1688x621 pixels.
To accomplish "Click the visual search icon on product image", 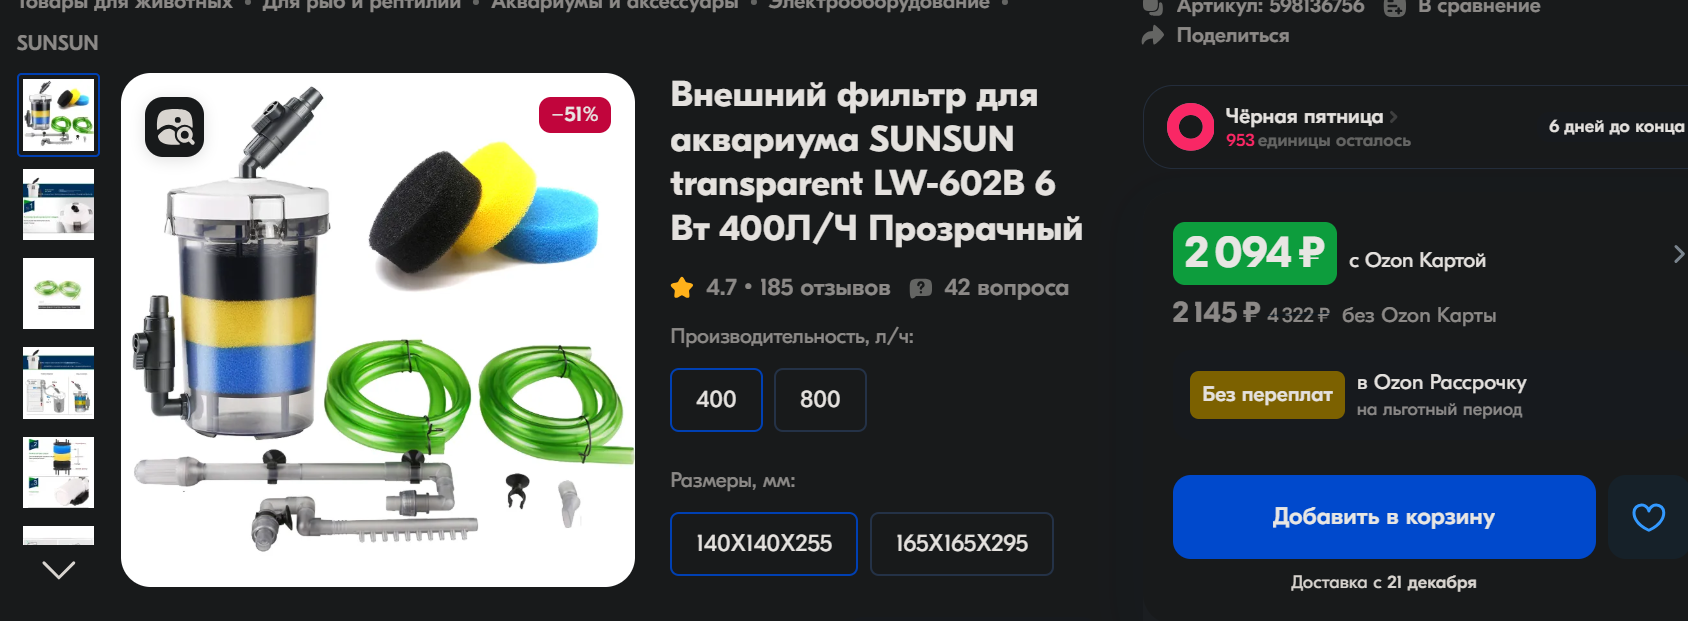I will (x=174, y=128).
